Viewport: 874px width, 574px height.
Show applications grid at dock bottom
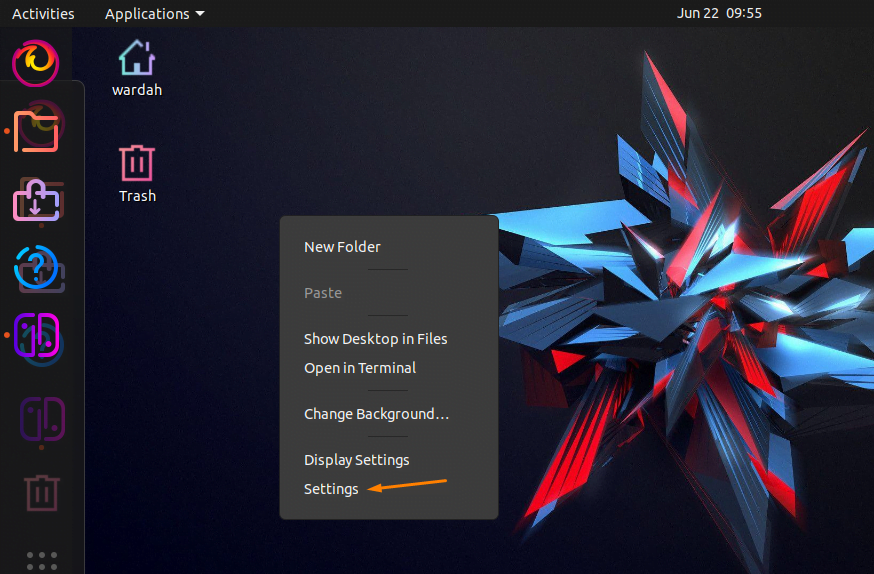click(42, 560)
